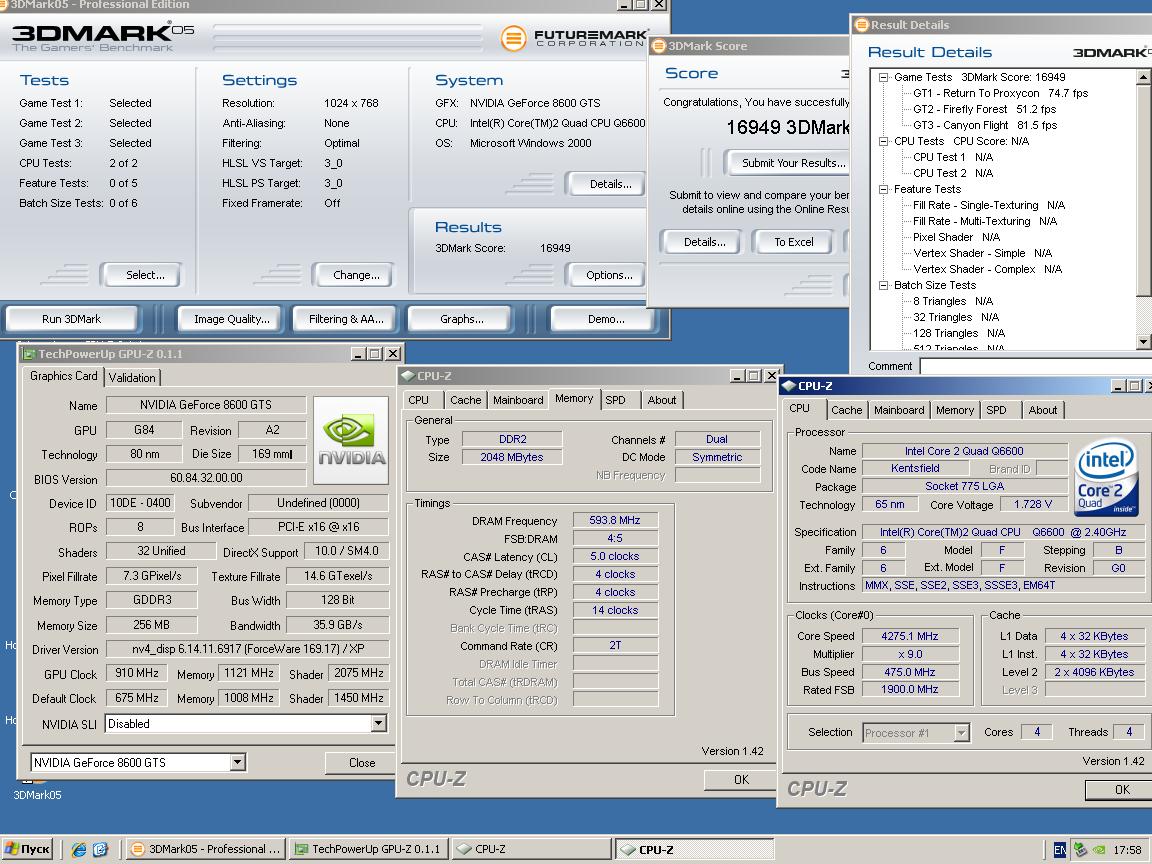The width and height of the screenshot is (1152, 864).
Task: Open the graphics card selector dropdown in GPU-Z
Action: tap(237, 763)
